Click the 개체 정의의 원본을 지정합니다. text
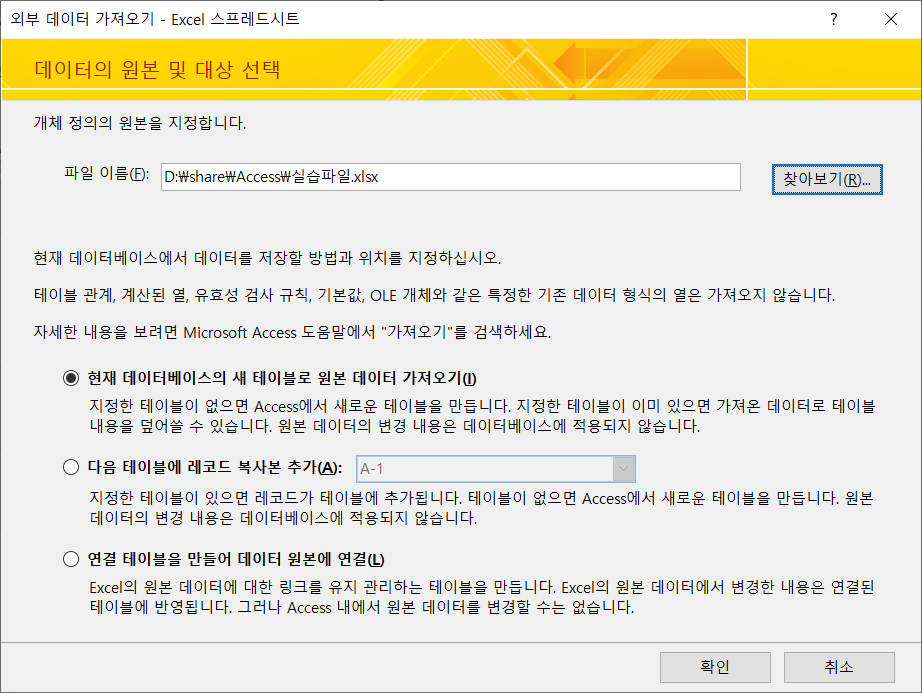 140,123
